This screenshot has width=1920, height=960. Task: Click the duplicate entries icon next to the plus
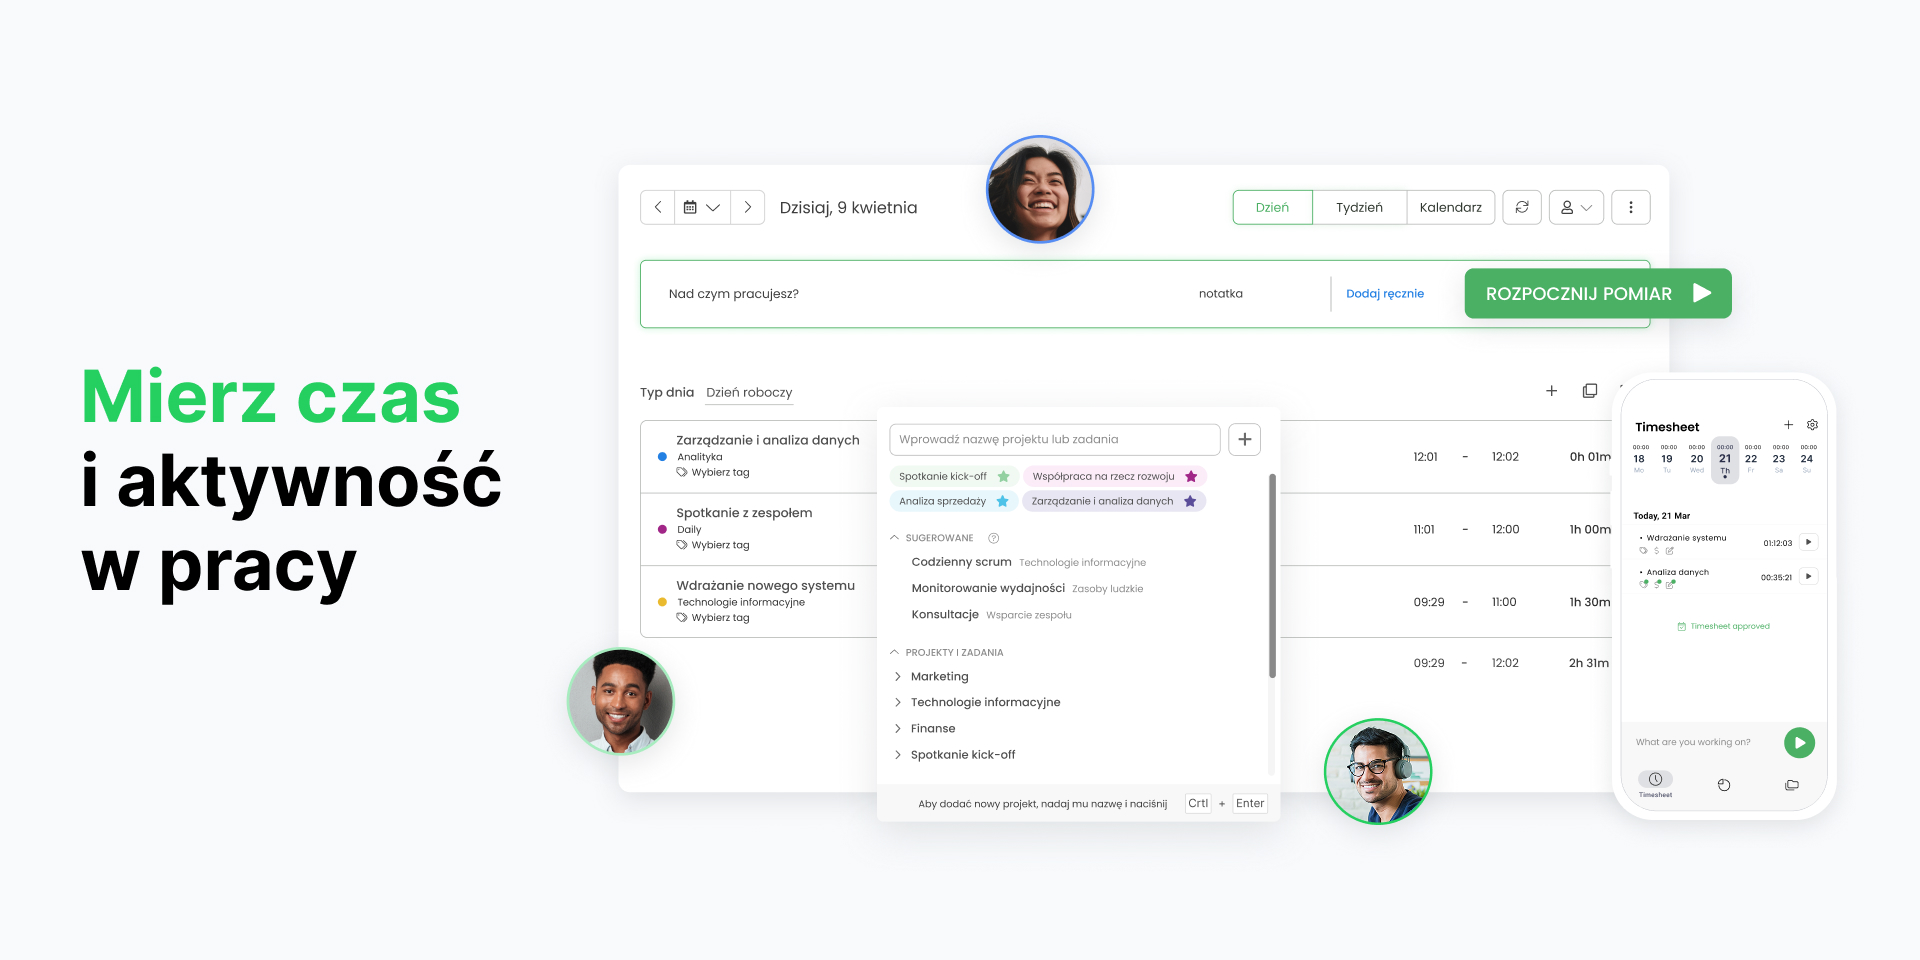coord(1590,391)
